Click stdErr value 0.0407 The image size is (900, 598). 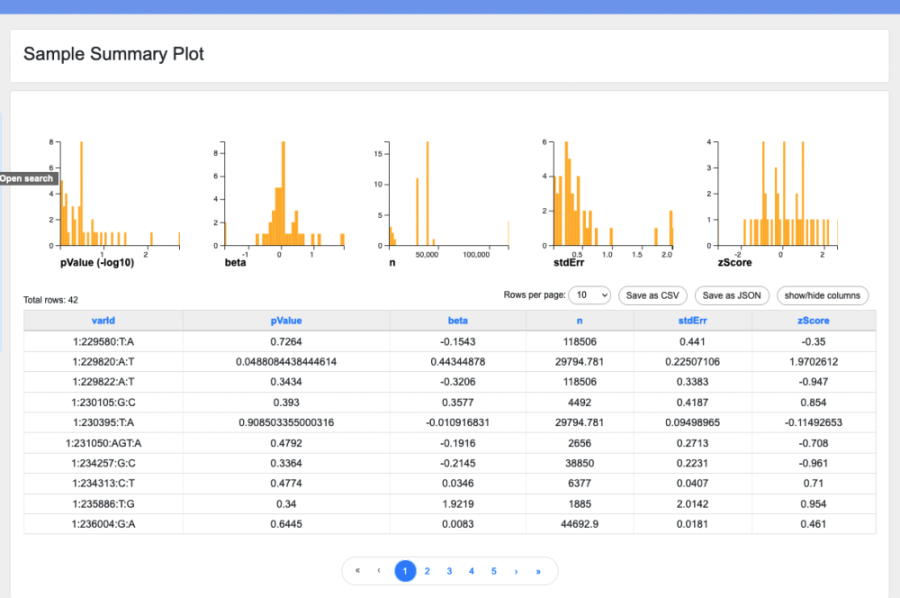point(692,483)
